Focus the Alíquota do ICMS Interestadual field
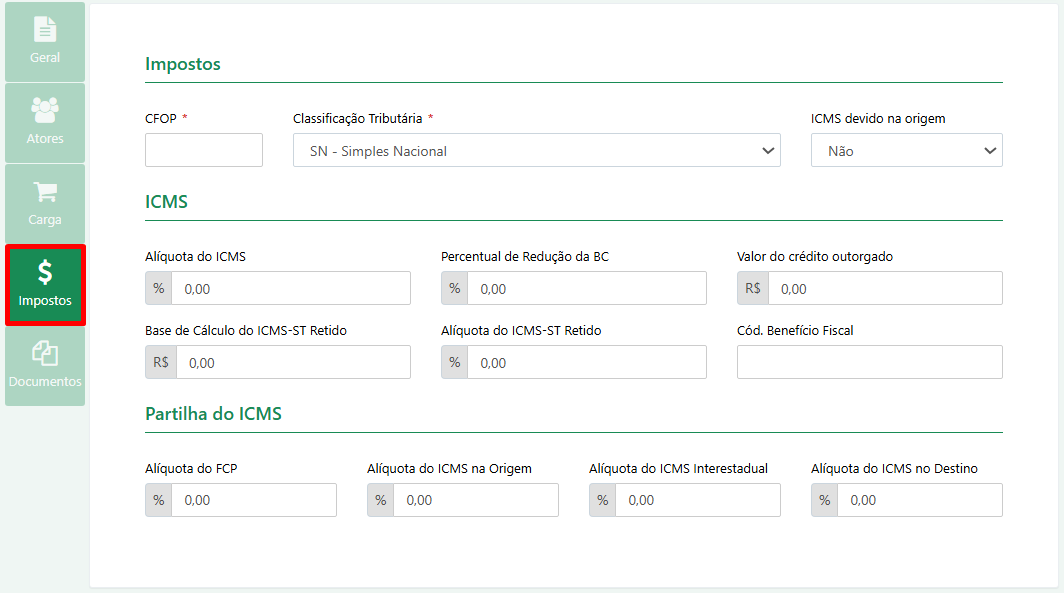Image resolution: width=1064 pixels, height=593 pixels. pos(698,500)
